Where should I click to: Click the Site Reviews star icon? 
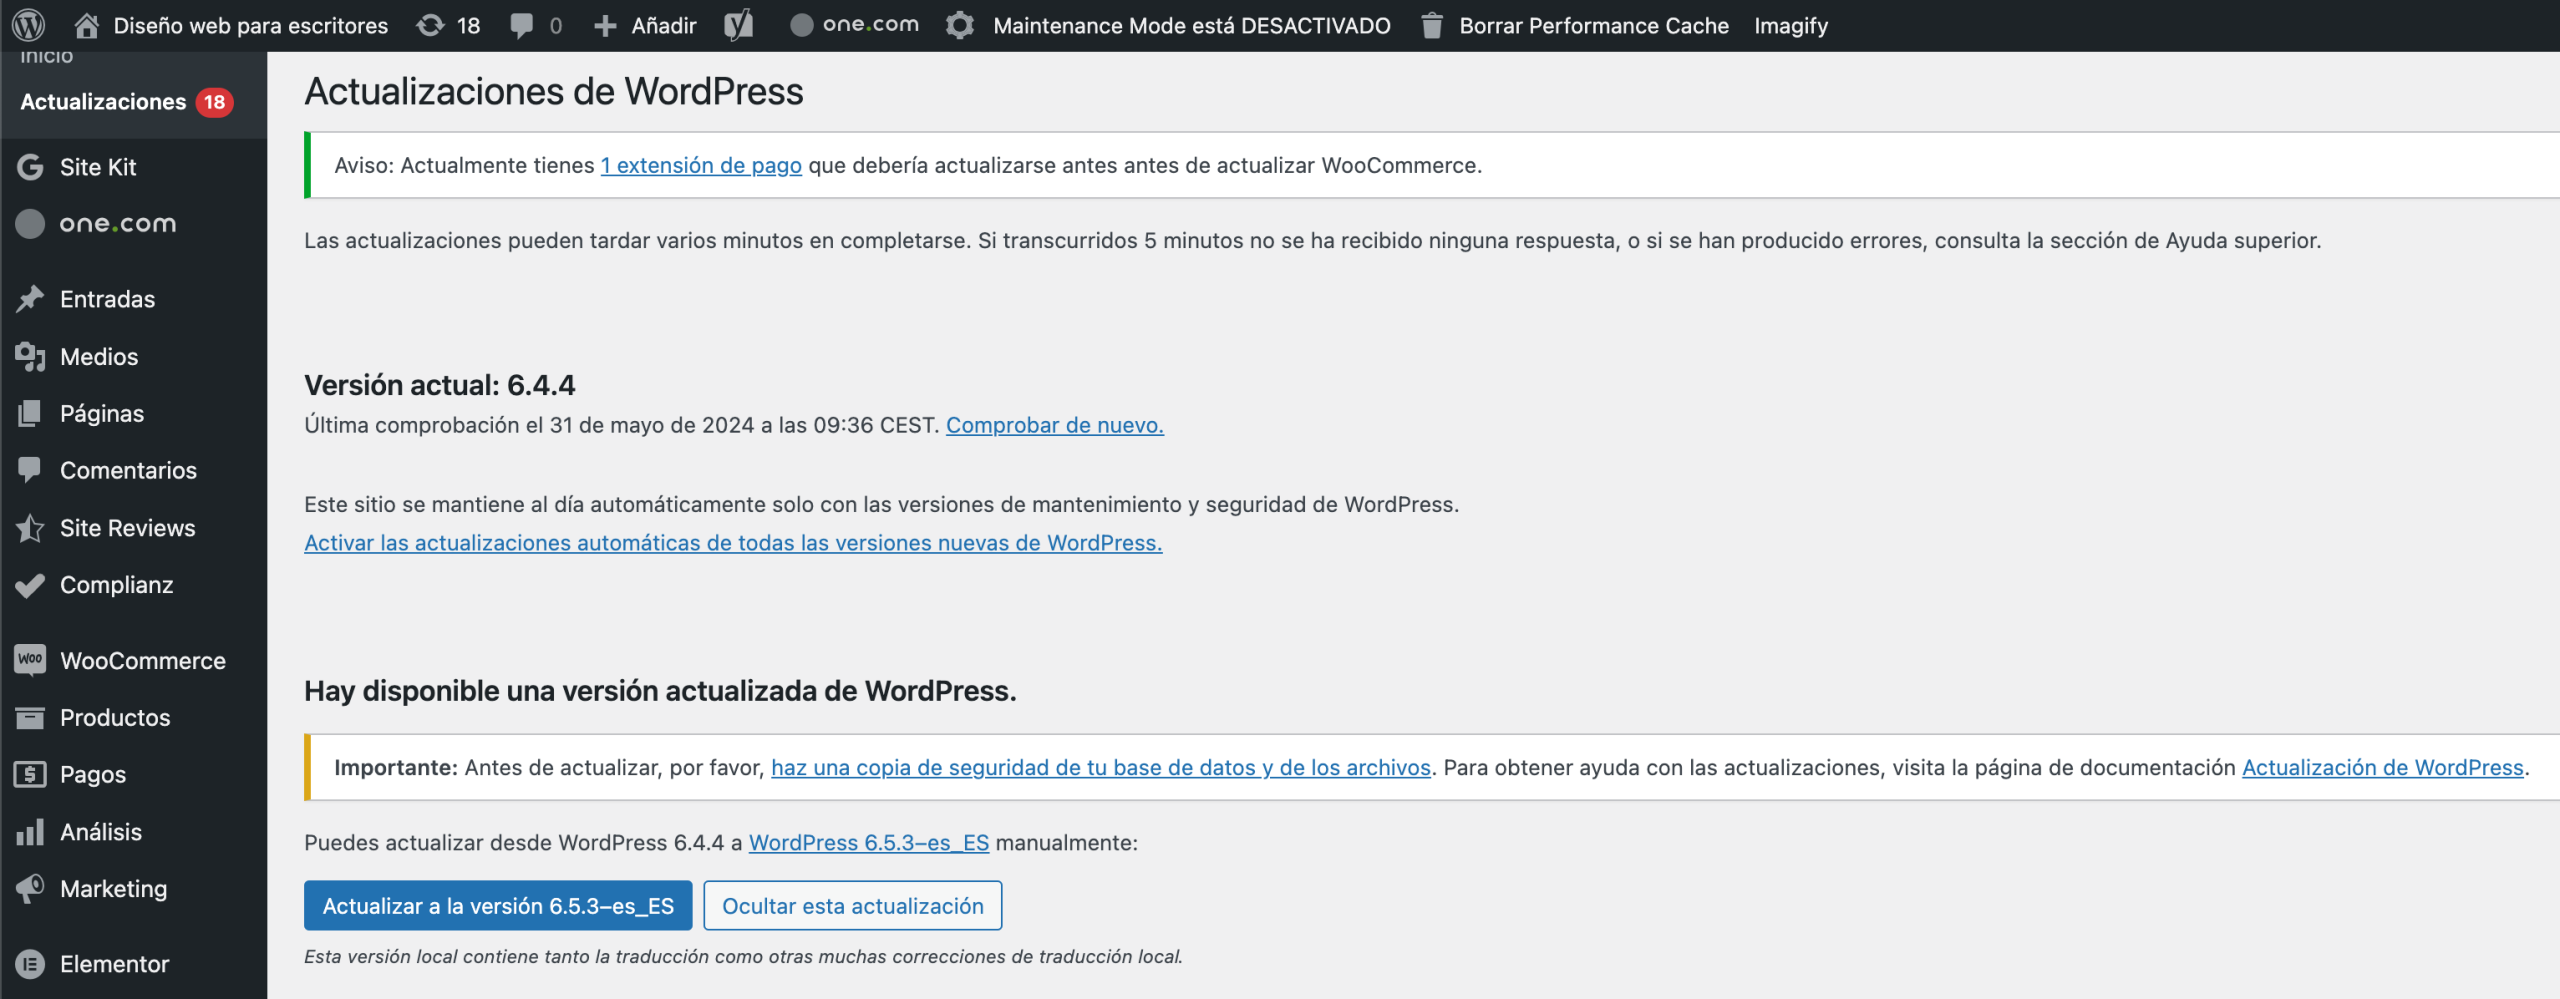(30, 528)
